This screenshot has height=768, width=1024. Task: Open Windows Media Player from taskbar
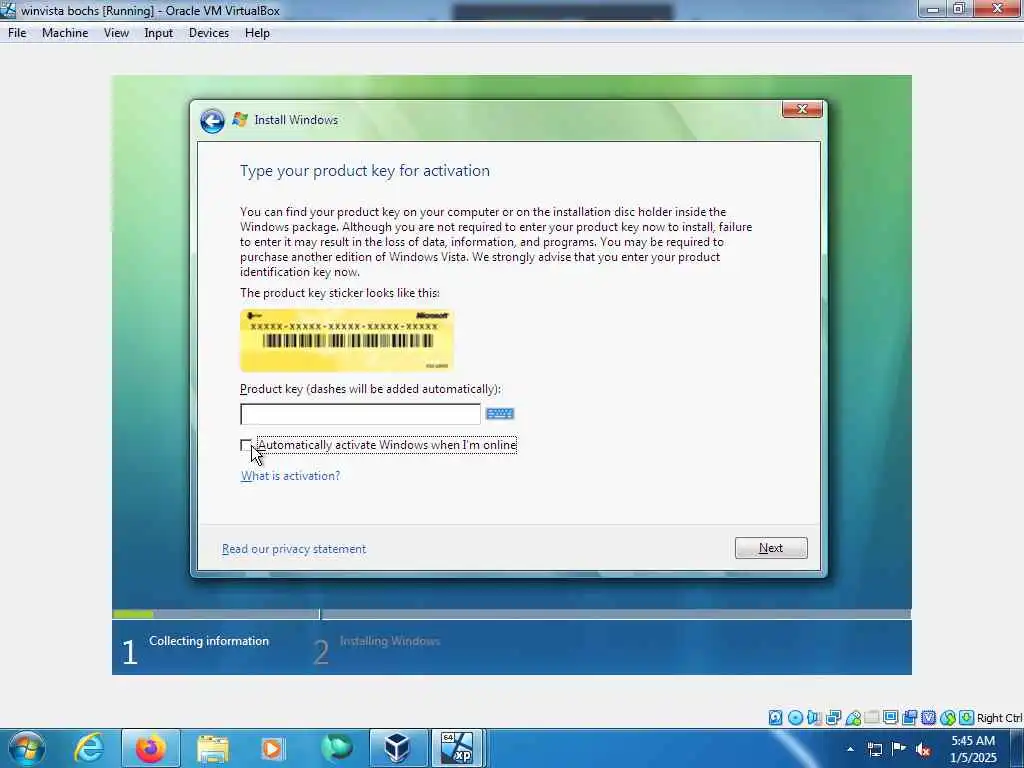(x=272, y=748)
